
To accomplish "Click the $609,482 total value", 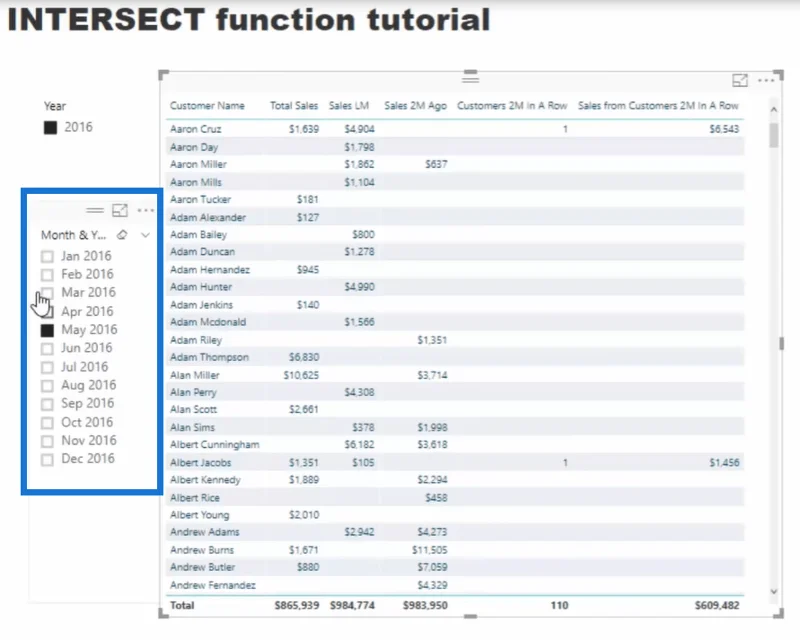I will point(717,605).
